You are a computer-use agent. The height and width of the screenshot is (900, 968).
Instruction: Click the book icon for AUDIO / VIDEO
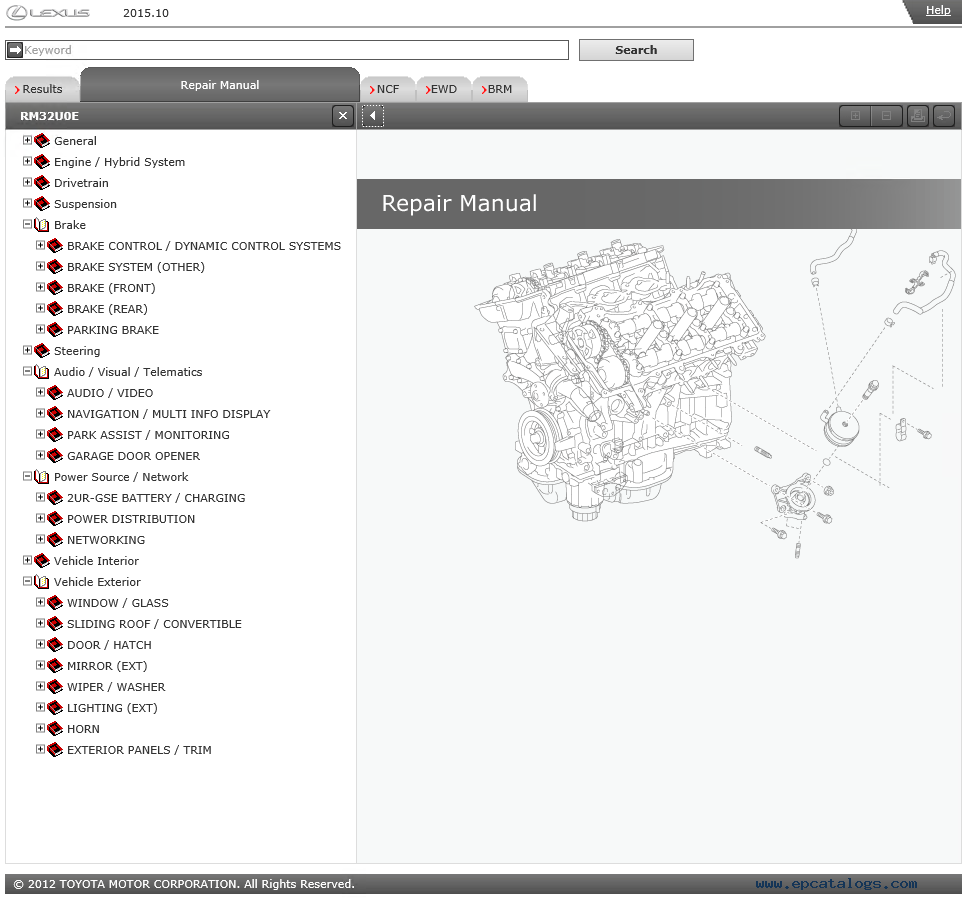click(55, 393)
